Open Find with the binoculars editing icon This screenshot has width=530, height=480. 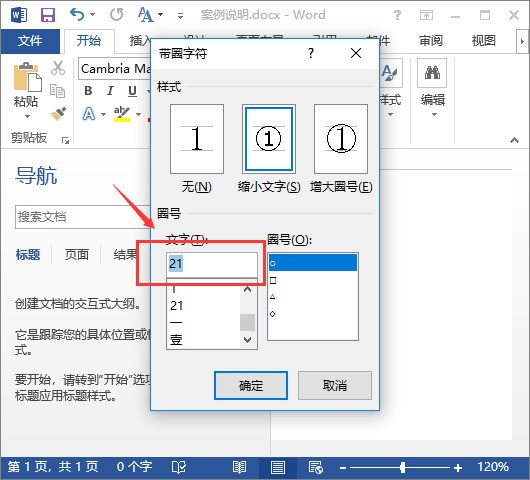click(432, 73)
